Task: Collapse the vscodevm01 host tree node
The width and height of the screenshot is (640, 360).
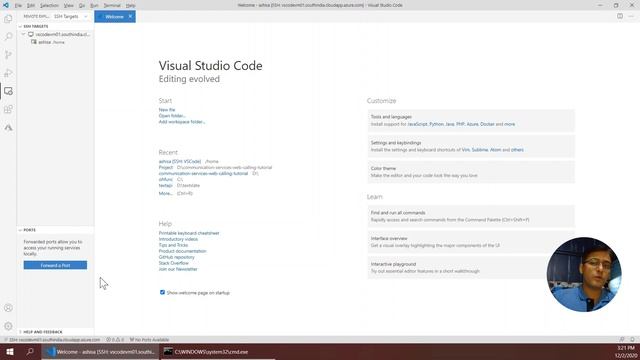Action: coord(23,34)
